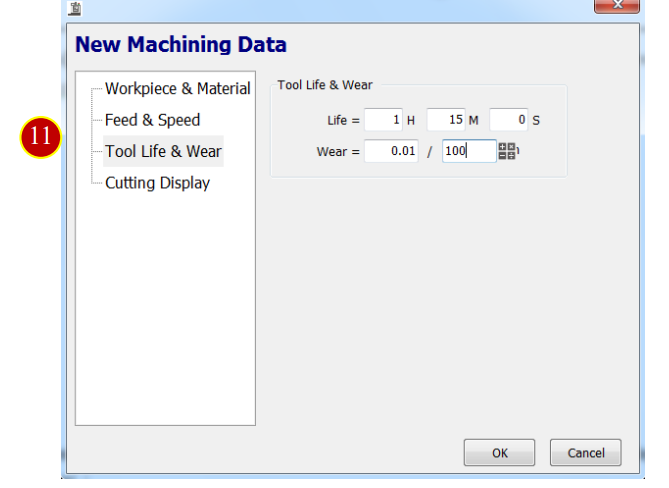Click the red step 11 marker
This screenshot has width=669, height=488.
[x=41, y=137]
